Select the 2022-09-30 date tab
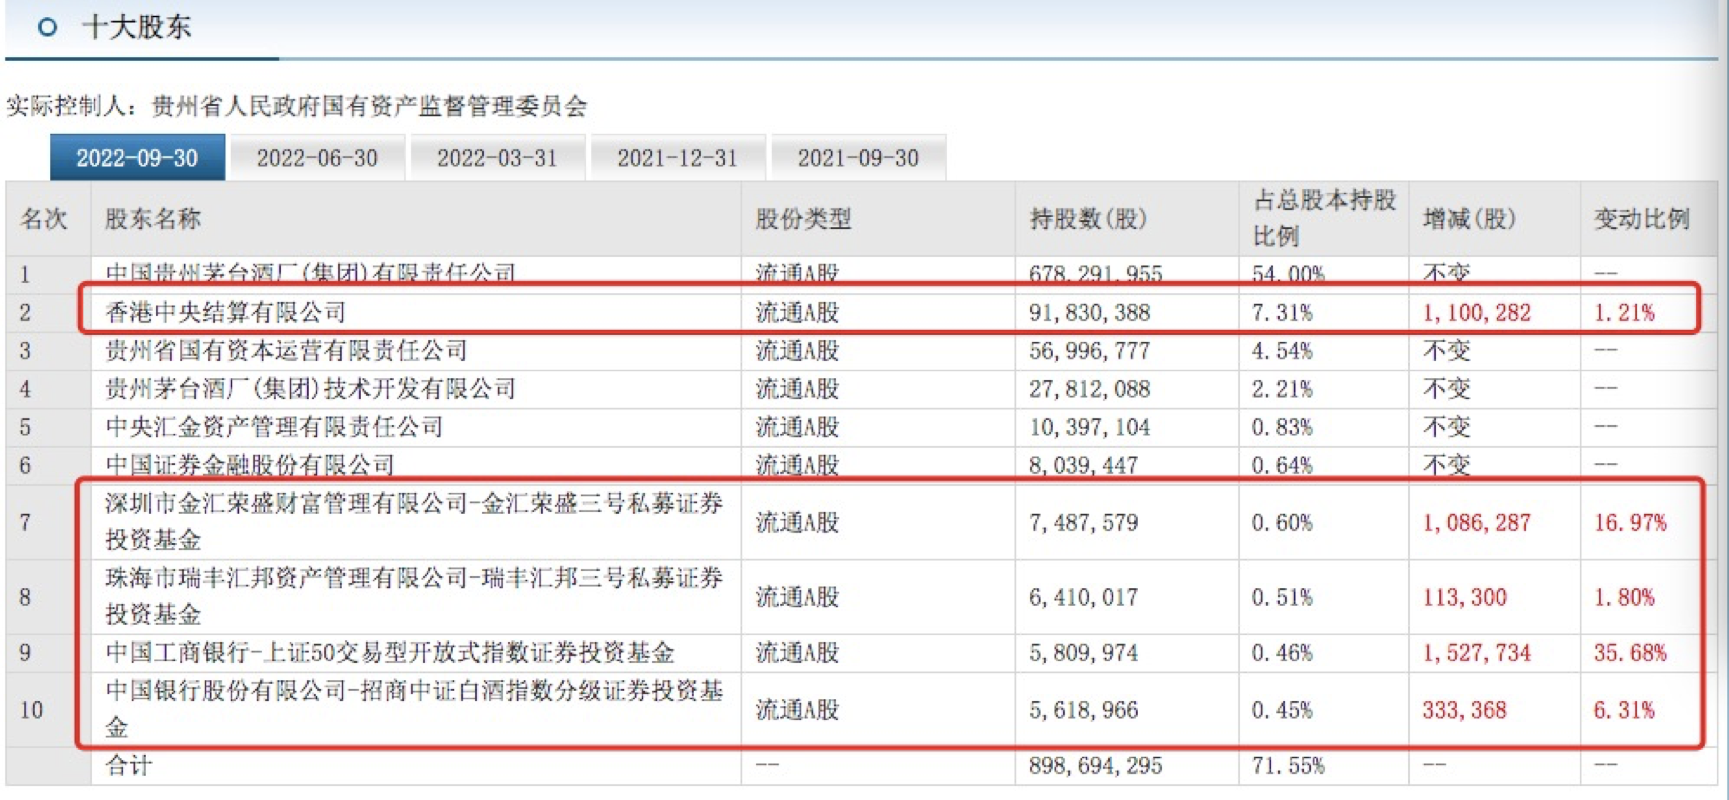This screenshot has height=800, width=1729. click(137, 158)
